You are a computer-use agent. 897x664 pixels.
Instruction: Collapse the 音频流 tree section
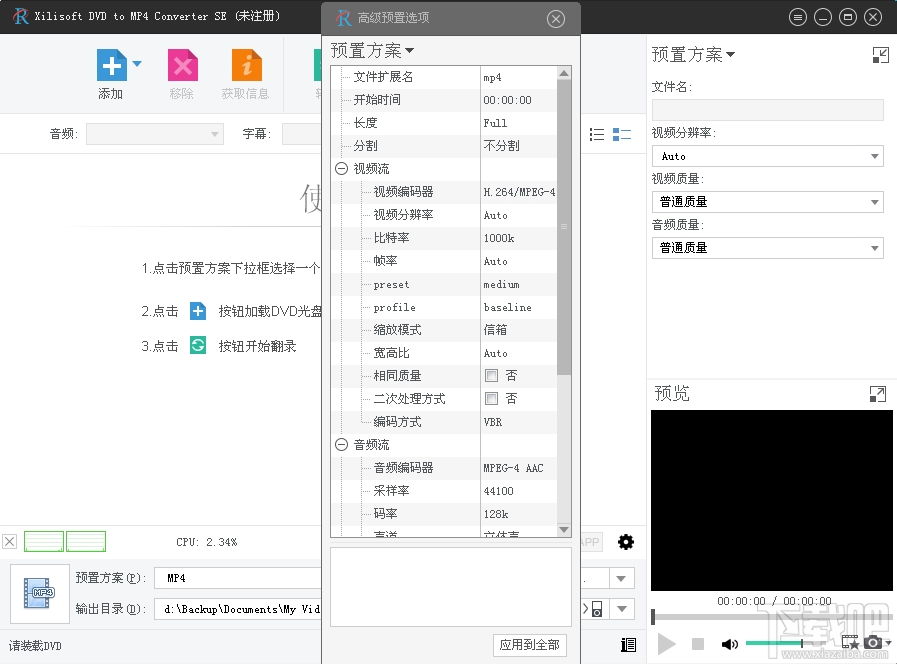pyautogui.click(x=342, y=445)
